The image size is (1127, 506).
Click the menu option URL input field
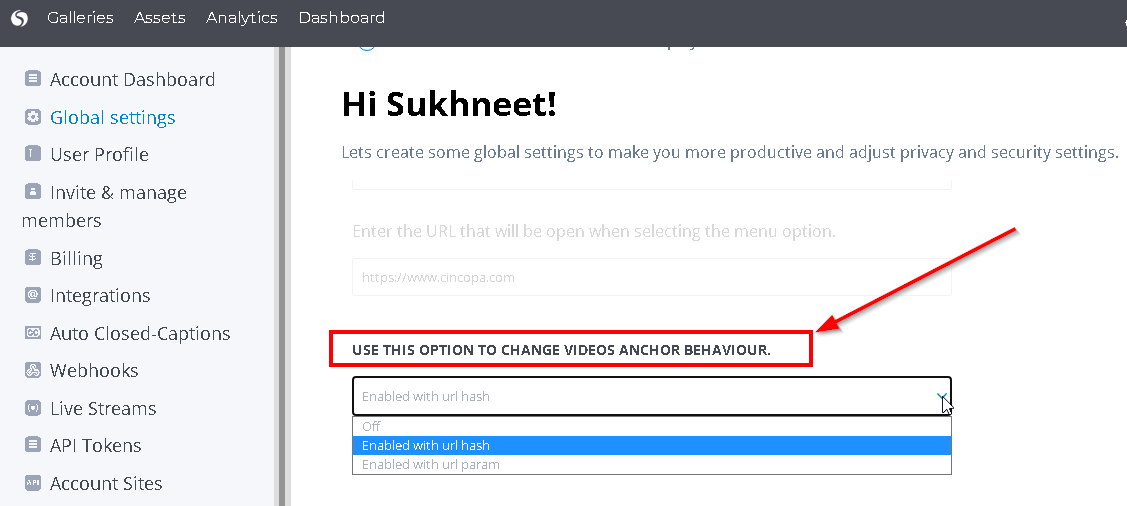652,277
